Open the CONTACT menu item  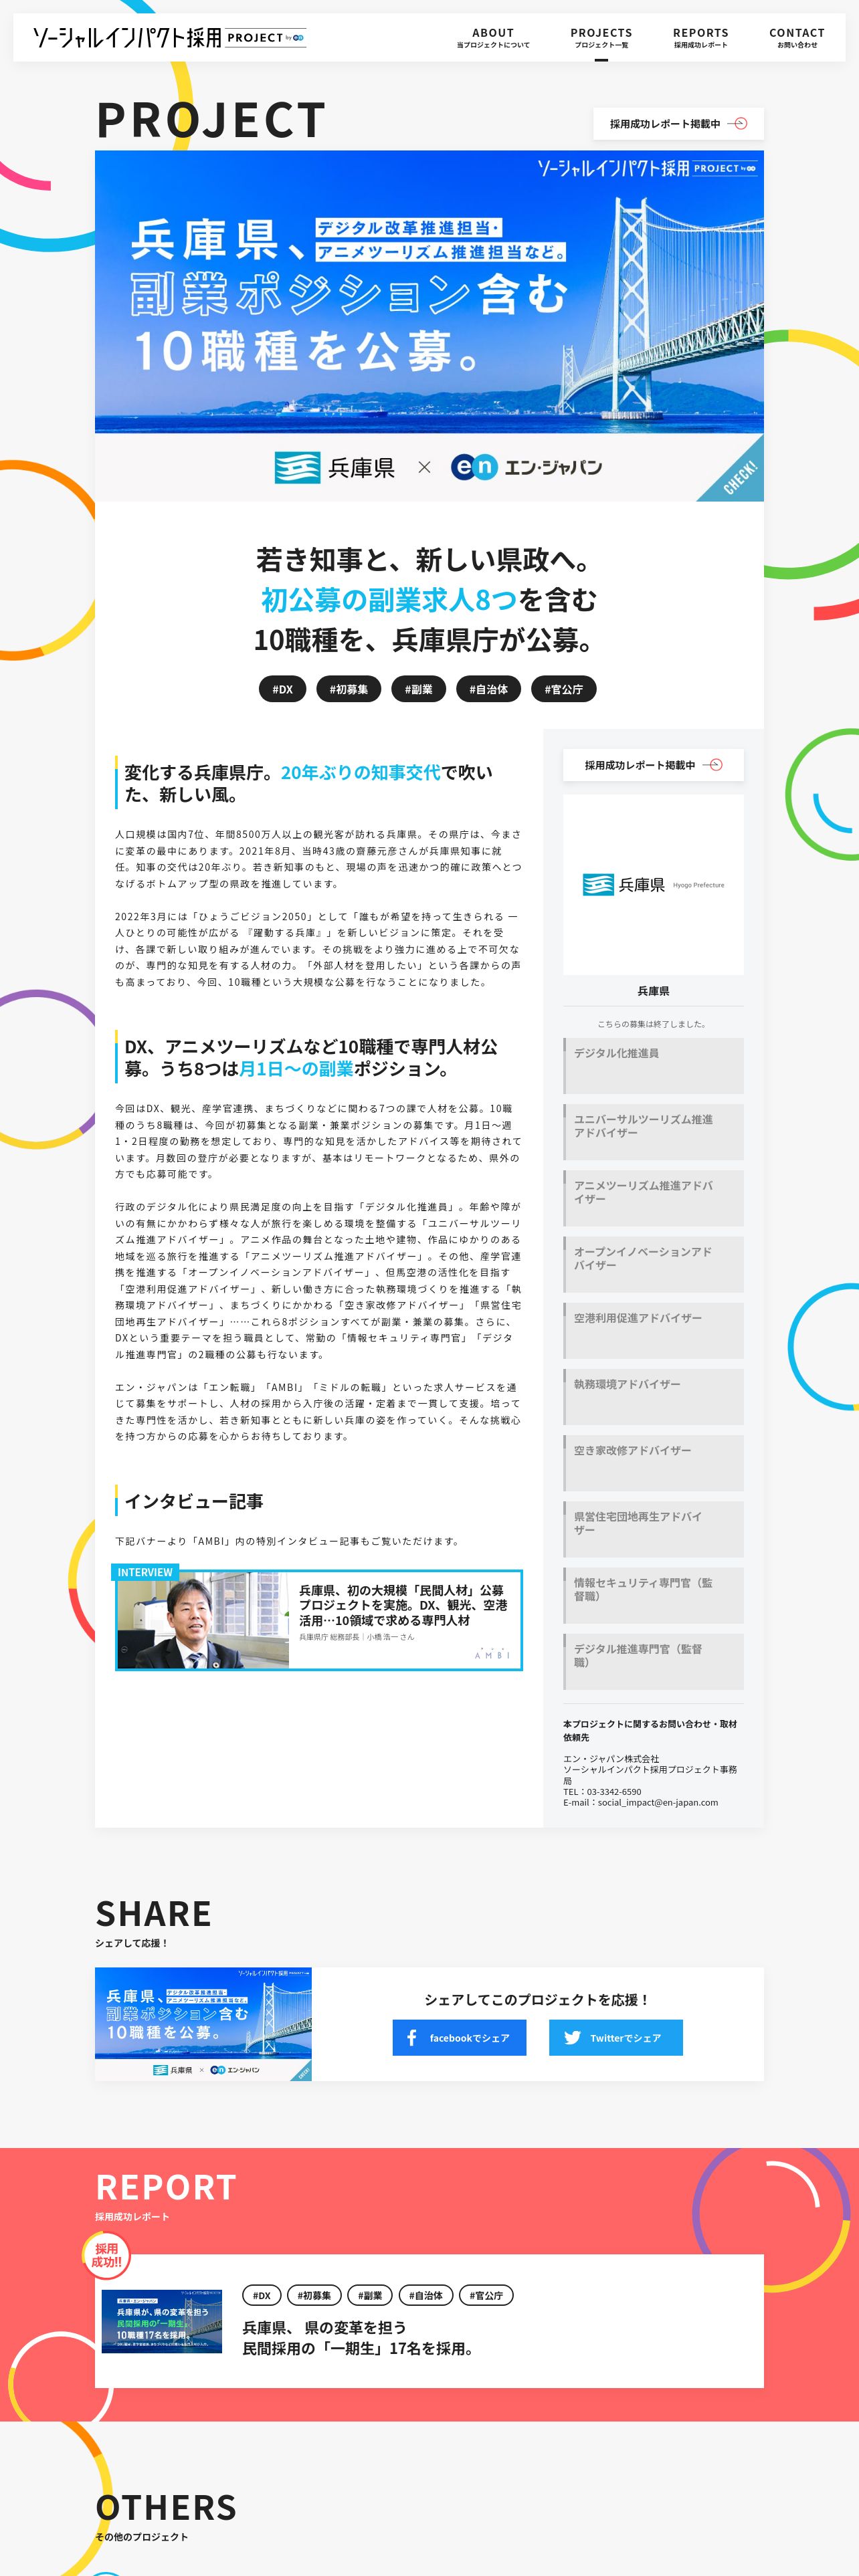[797, 38]
